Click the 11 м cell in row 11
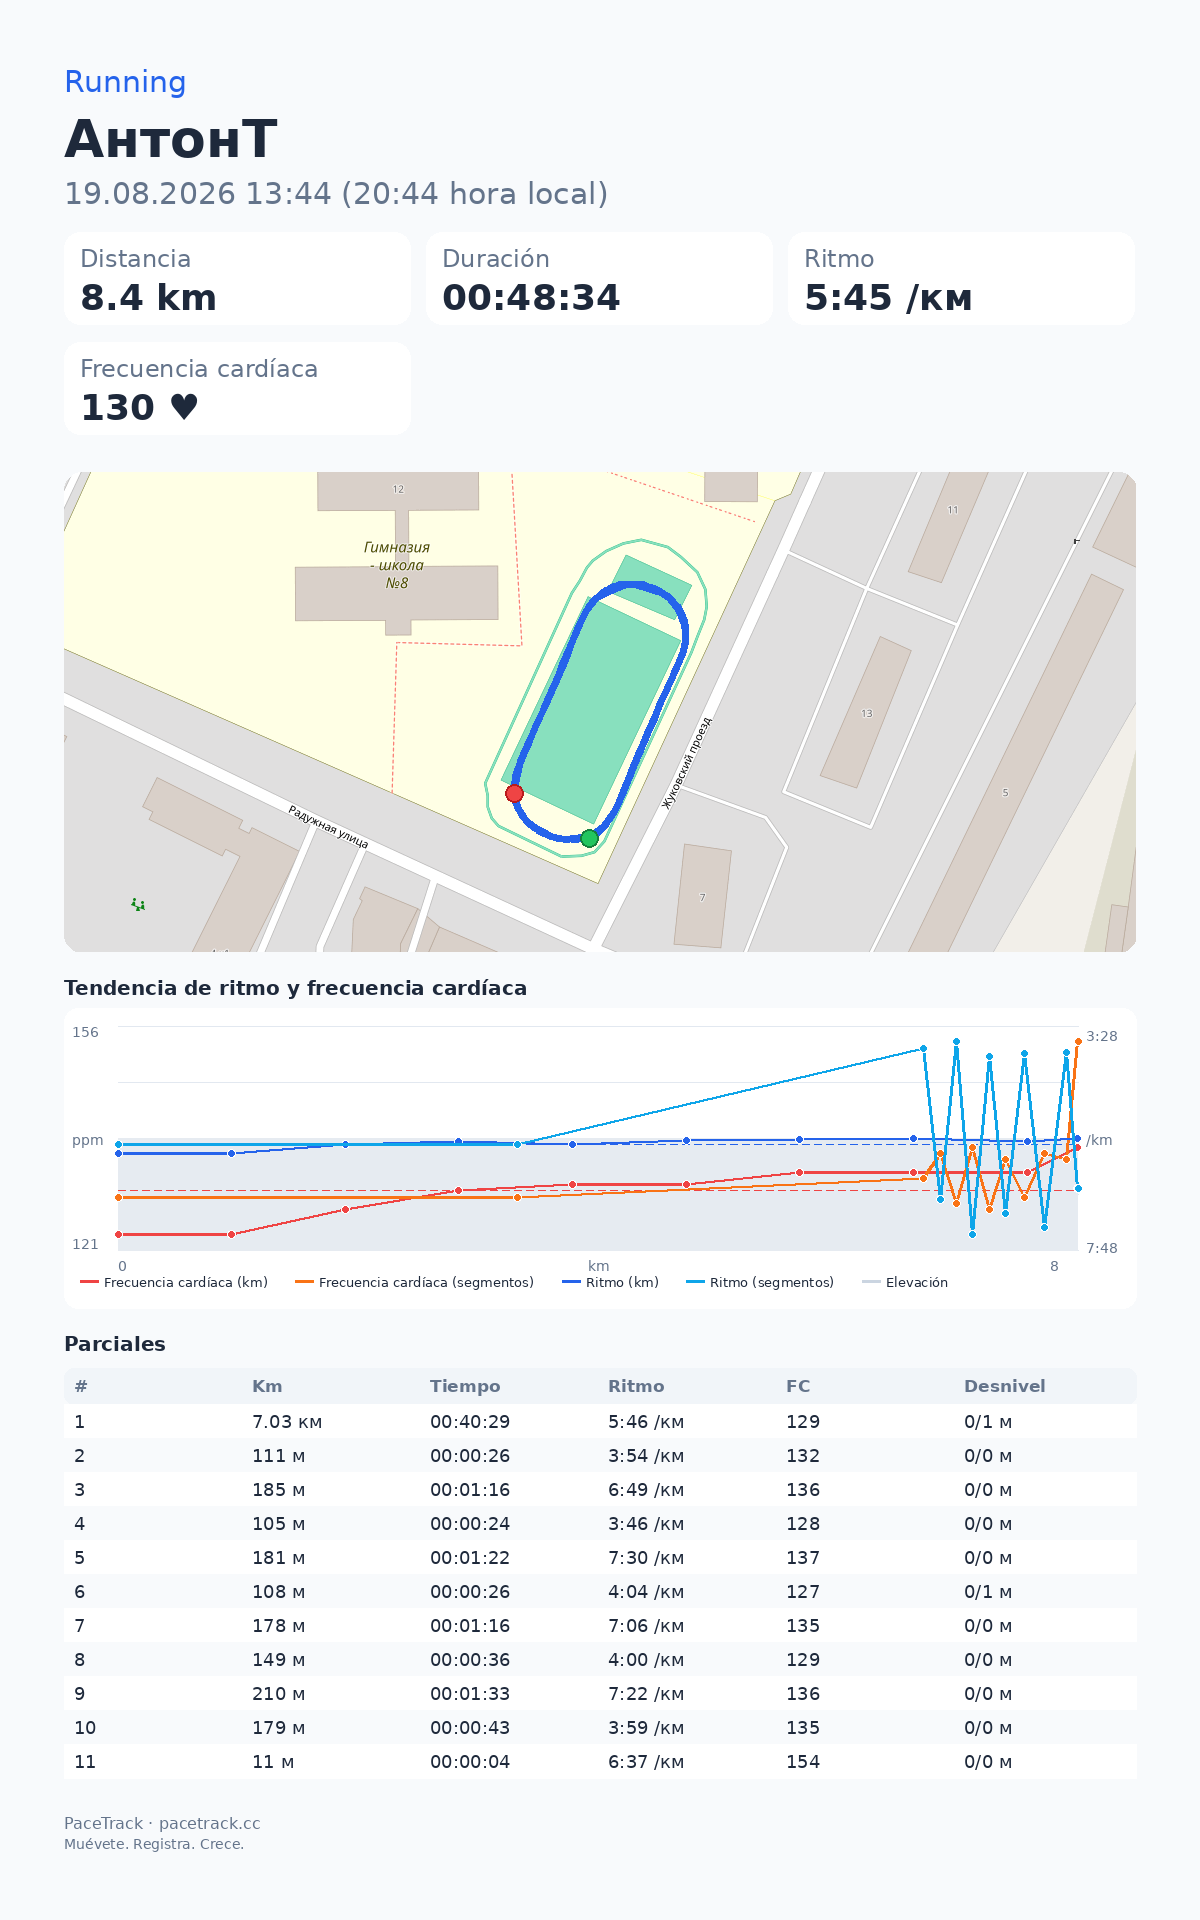Image resolution: width=1200 pixels, height=1920 pixels. [x=273, y=1761]
